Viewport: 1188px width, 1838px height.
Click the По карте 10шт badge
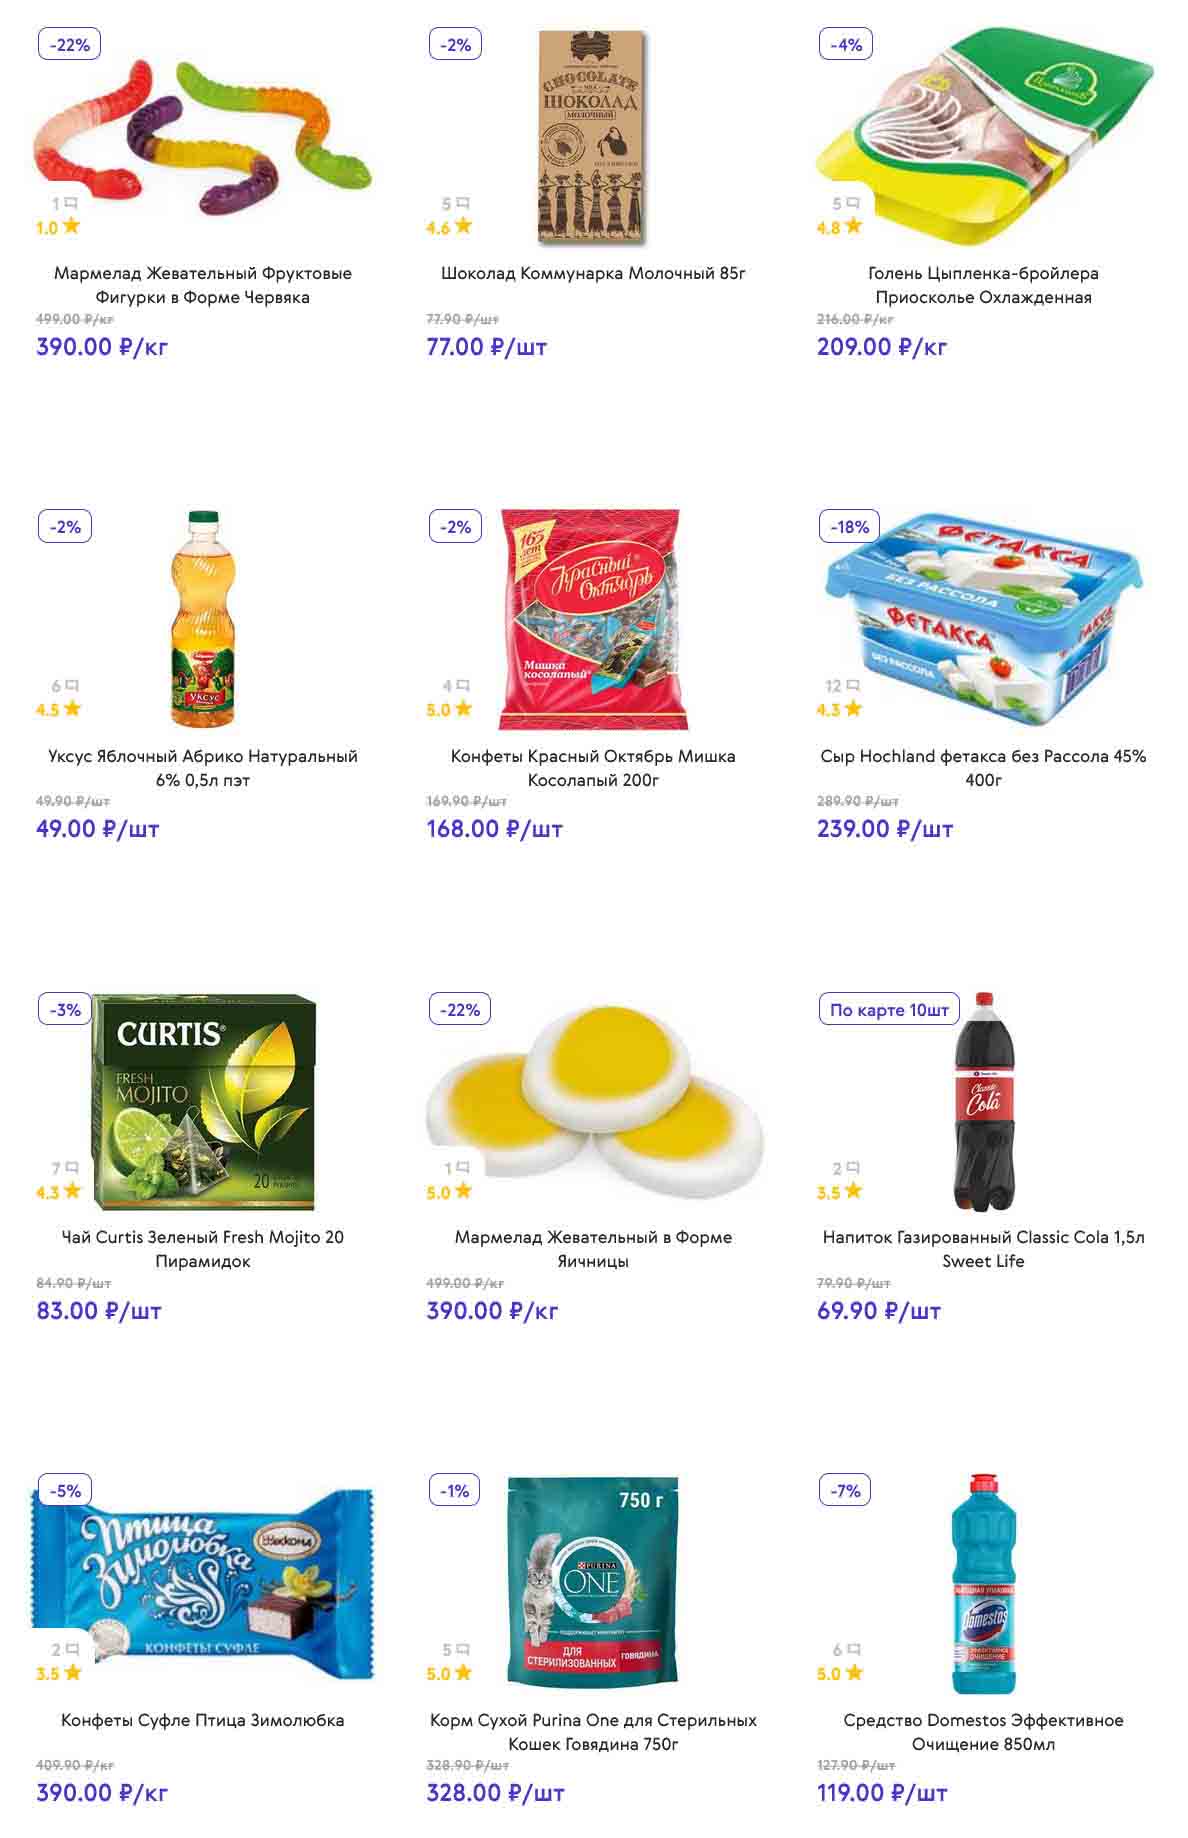click(x=889, y=1009)
